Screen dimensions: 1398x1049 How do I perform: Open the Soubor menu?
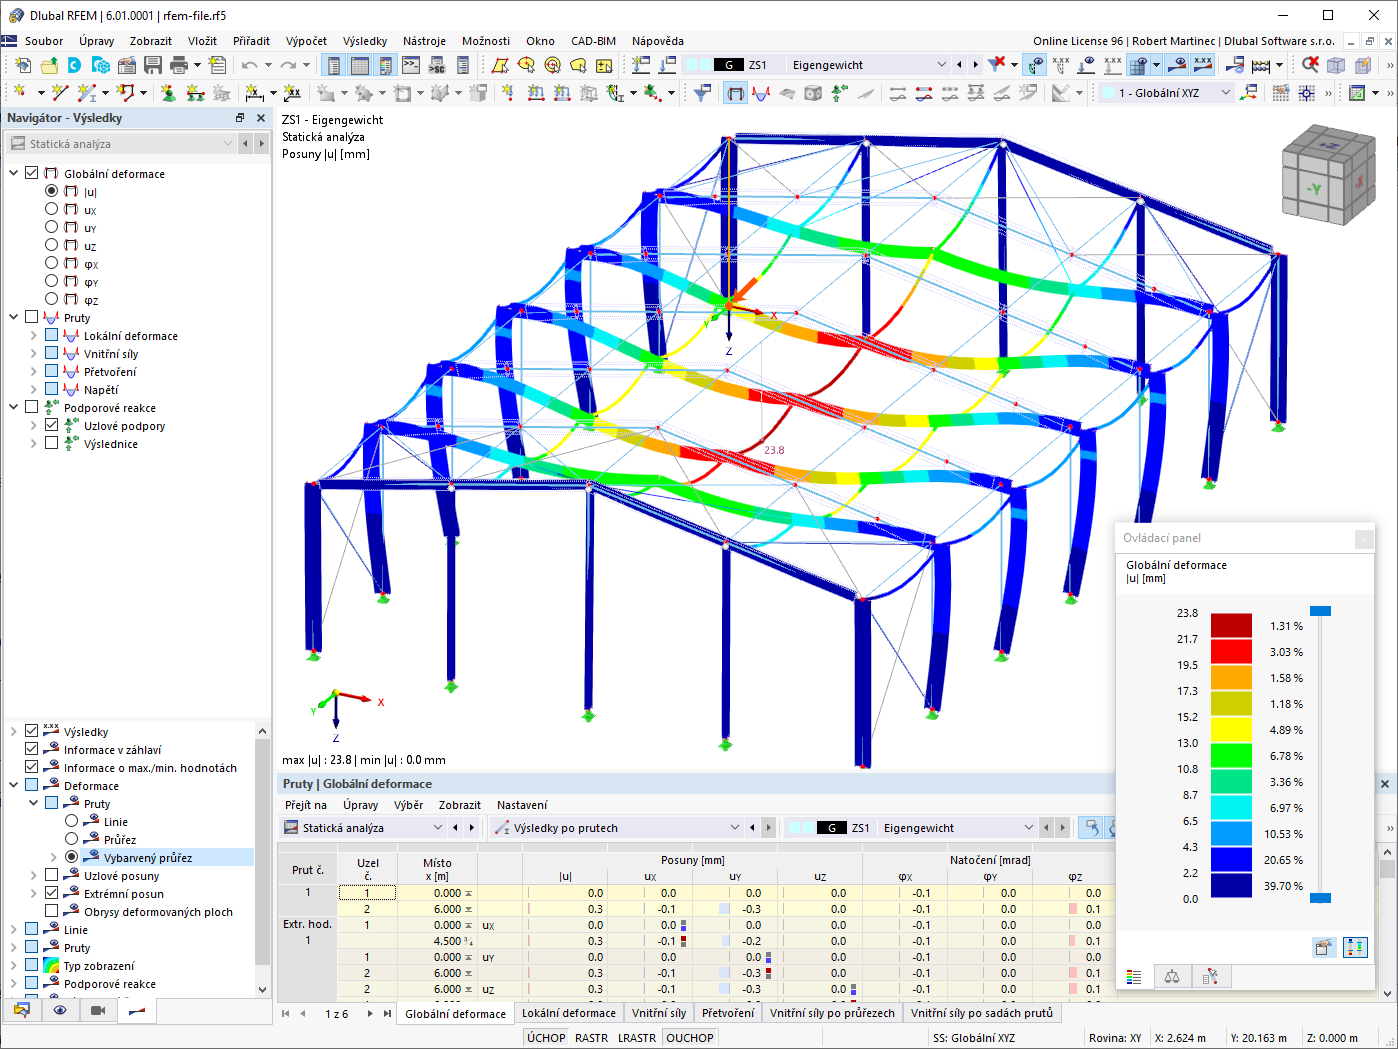pyautogui.click(x=44, y=41)
